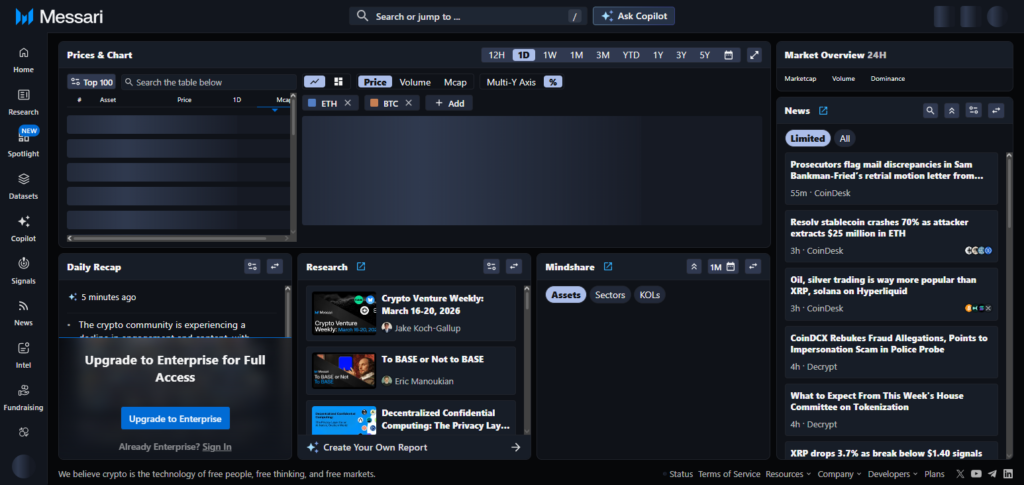Expand the Prices & Chart panel fullscreen

click(x=754, y=55)
